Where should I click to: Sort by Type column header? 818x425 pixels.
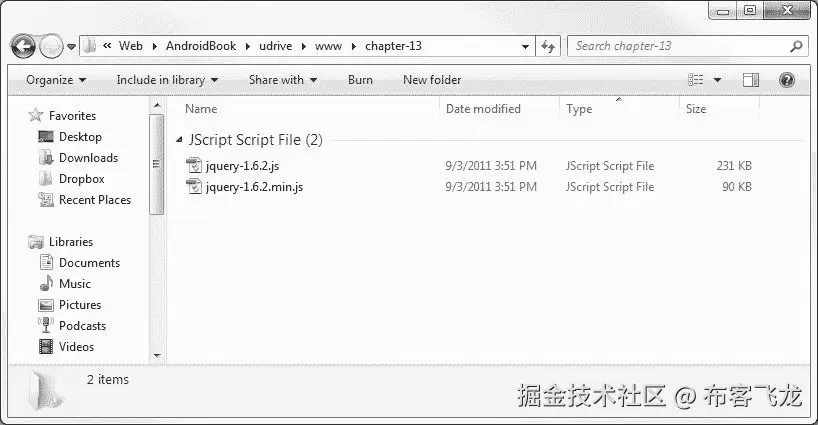pos(579,109)
